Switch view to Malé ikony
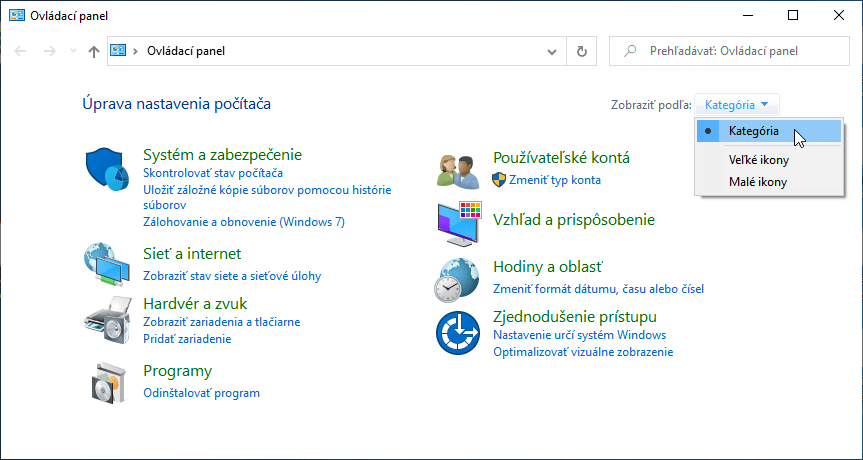This screenshot has width=863, height=460. (757, 182)
